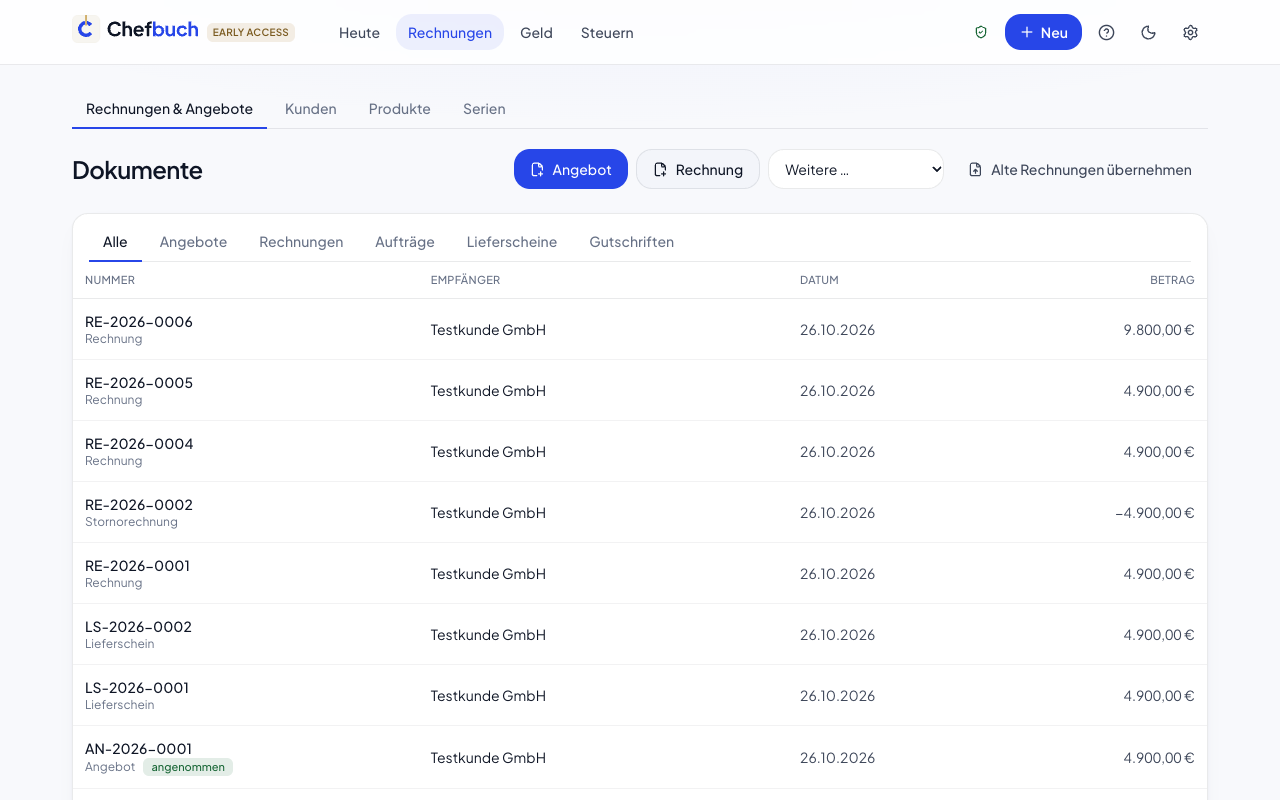This screenshot has height=800, width=1280.
Task: Open invoice RE-2026-0005
Action: 640,390
